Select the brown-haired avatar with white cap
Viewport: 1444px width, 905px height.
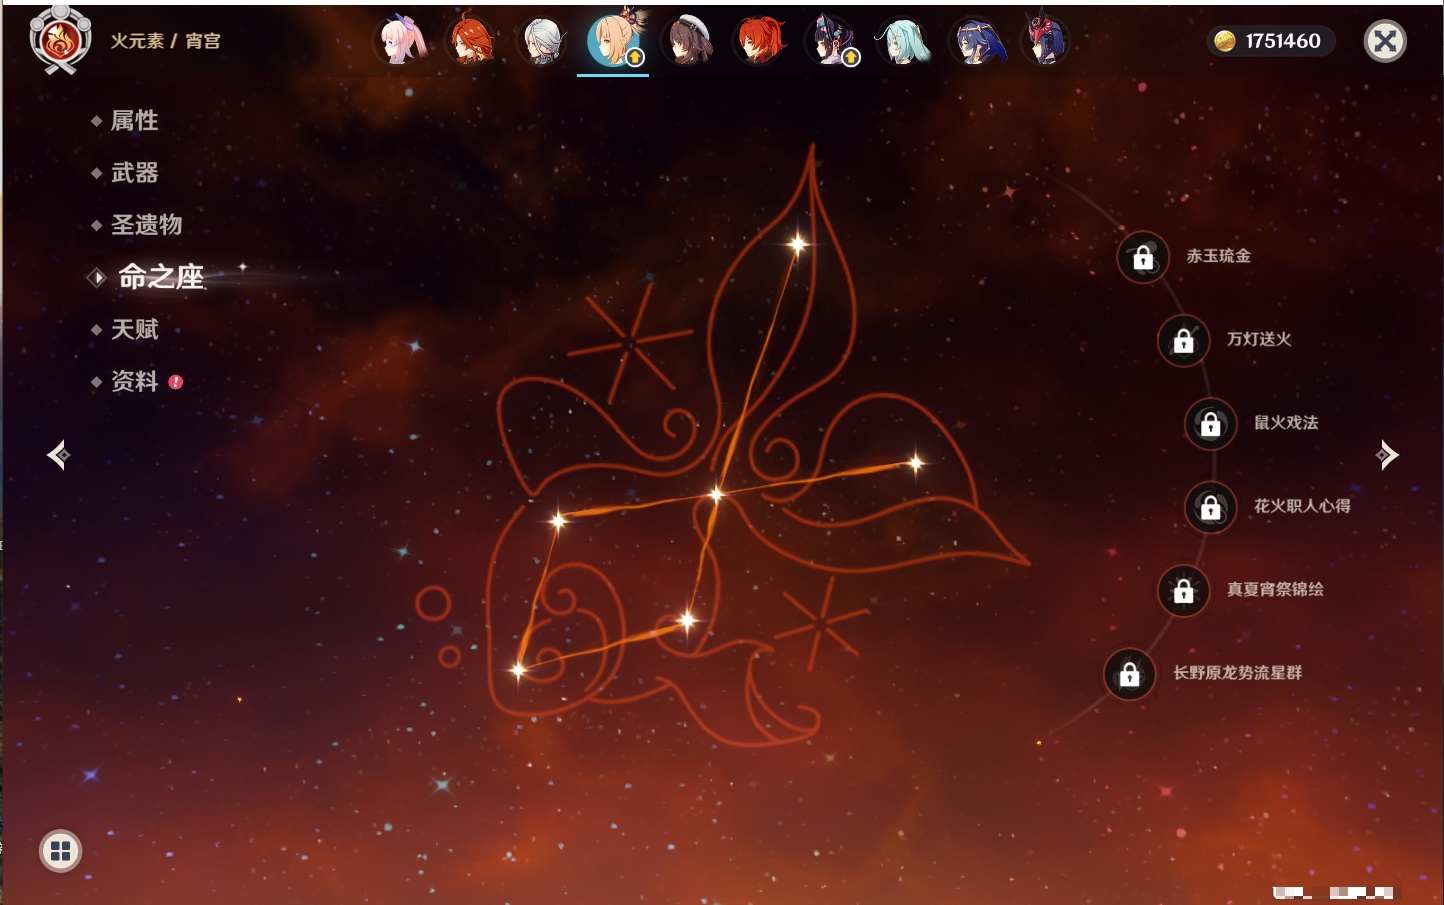pos(688,41)
